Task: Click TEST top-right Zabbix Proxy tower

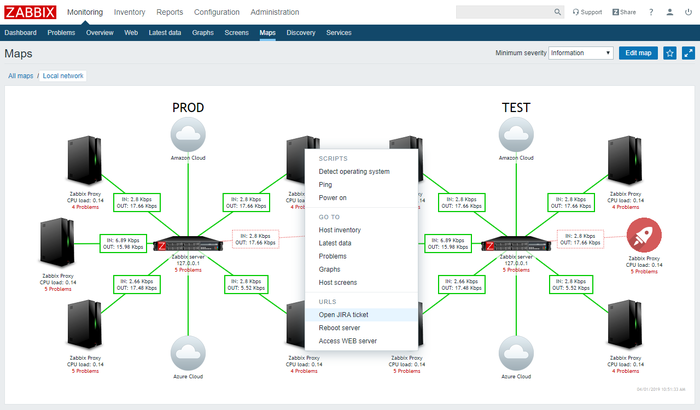Action: point(625,160)
